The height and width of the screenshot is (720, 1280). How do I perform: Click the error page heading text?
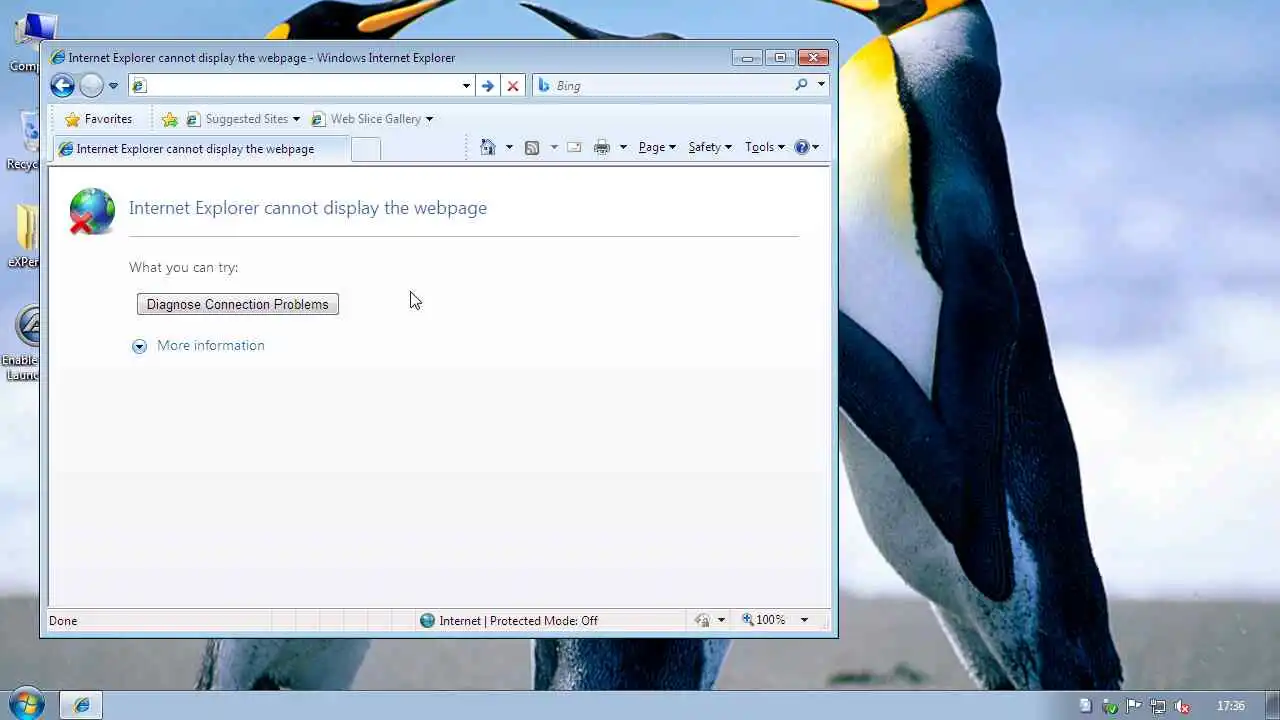pos(308,208)
